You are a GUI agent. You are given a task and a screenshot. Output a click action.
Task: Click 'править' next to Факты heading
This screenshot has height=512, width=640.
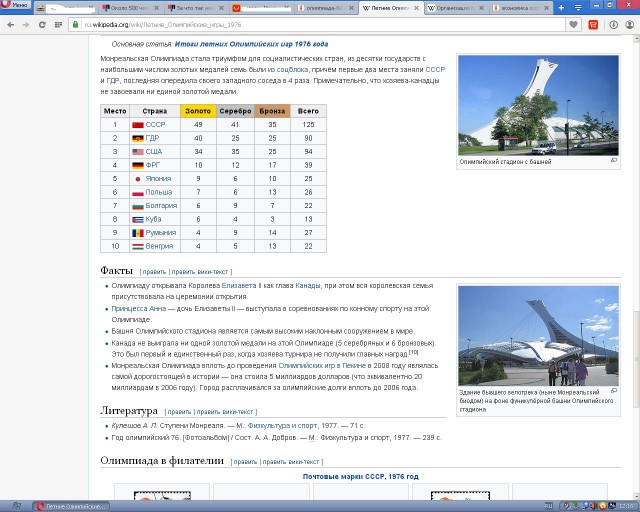tap(154, 272)
